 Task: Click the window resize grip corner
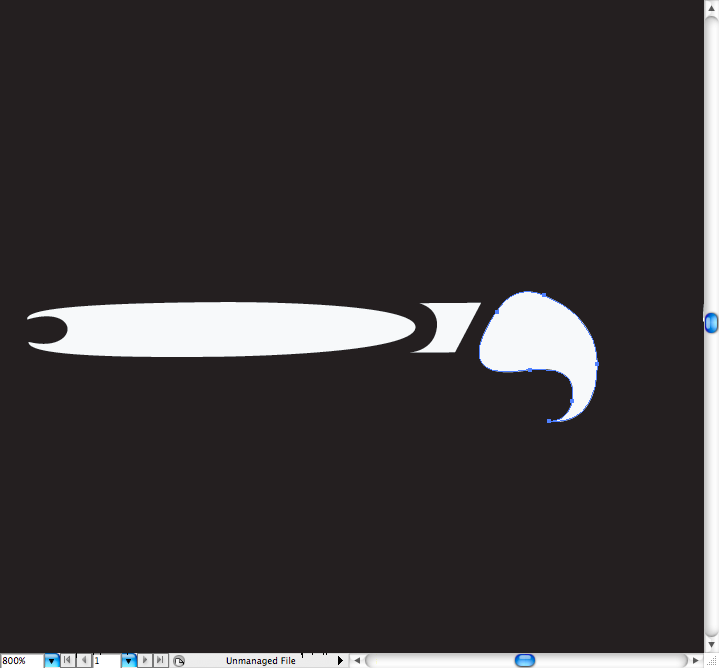click(x=711, y=661)
